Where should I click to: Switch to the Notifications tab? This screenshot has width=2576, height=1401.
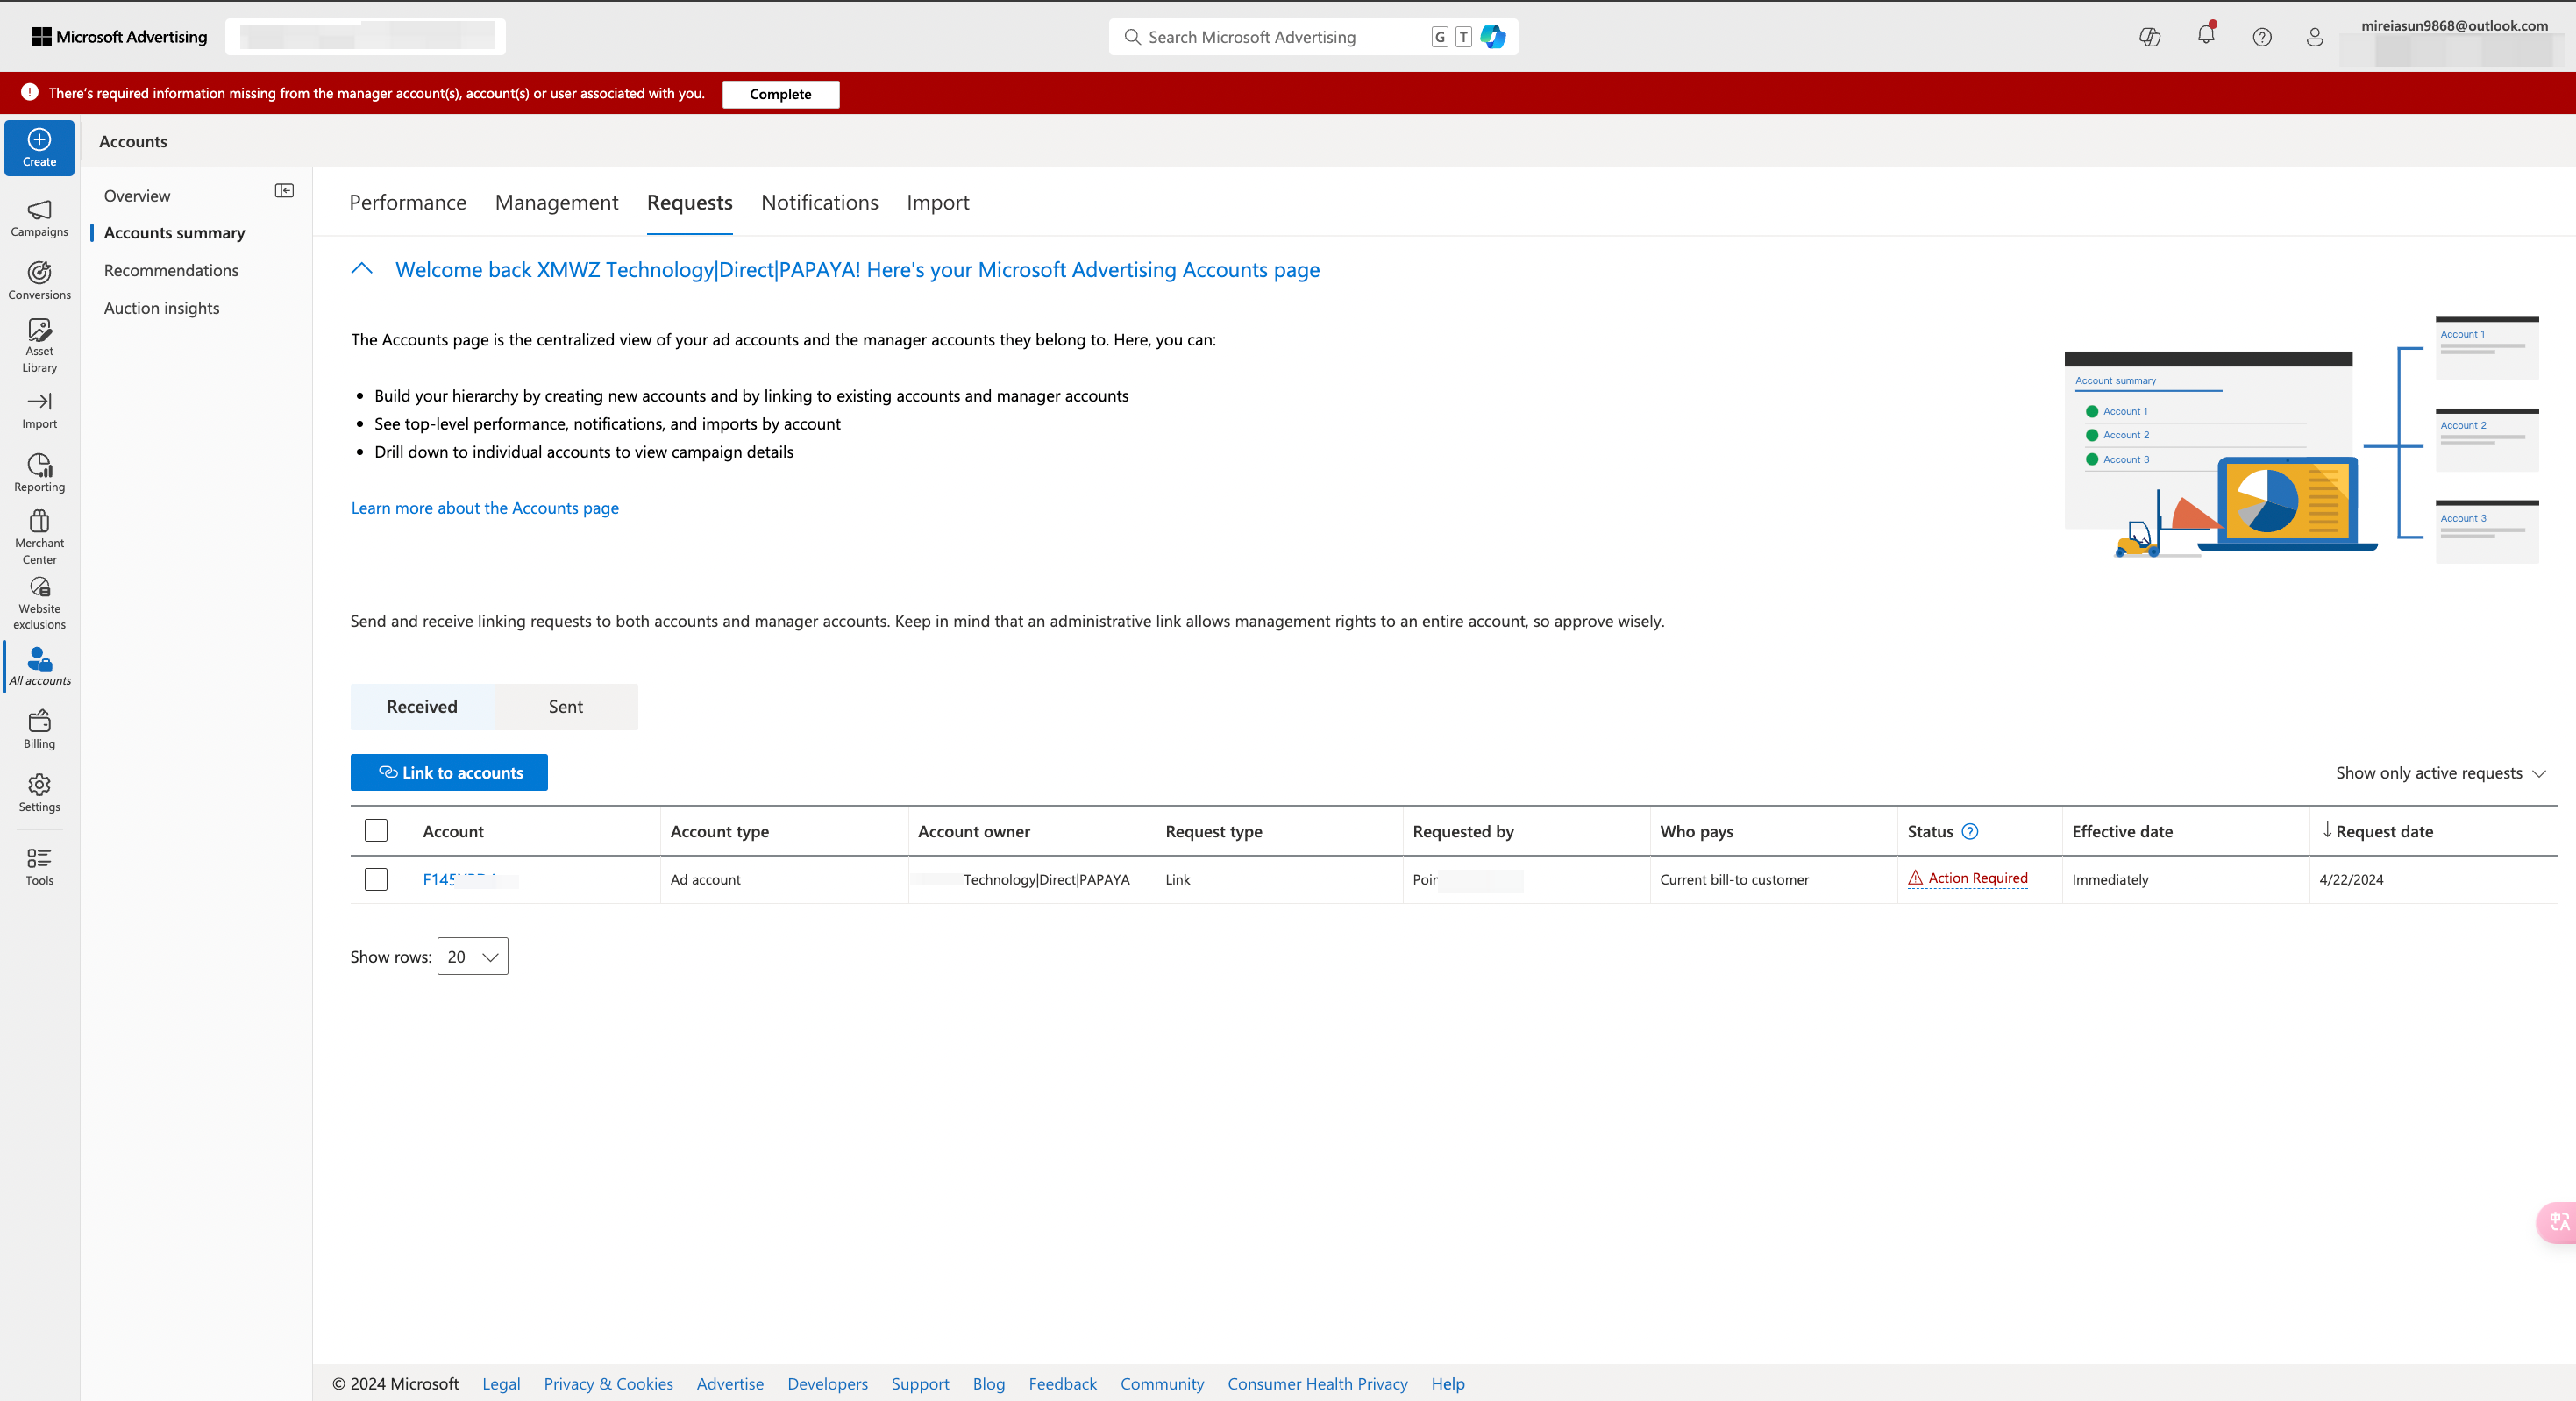[x=819, y=203]
